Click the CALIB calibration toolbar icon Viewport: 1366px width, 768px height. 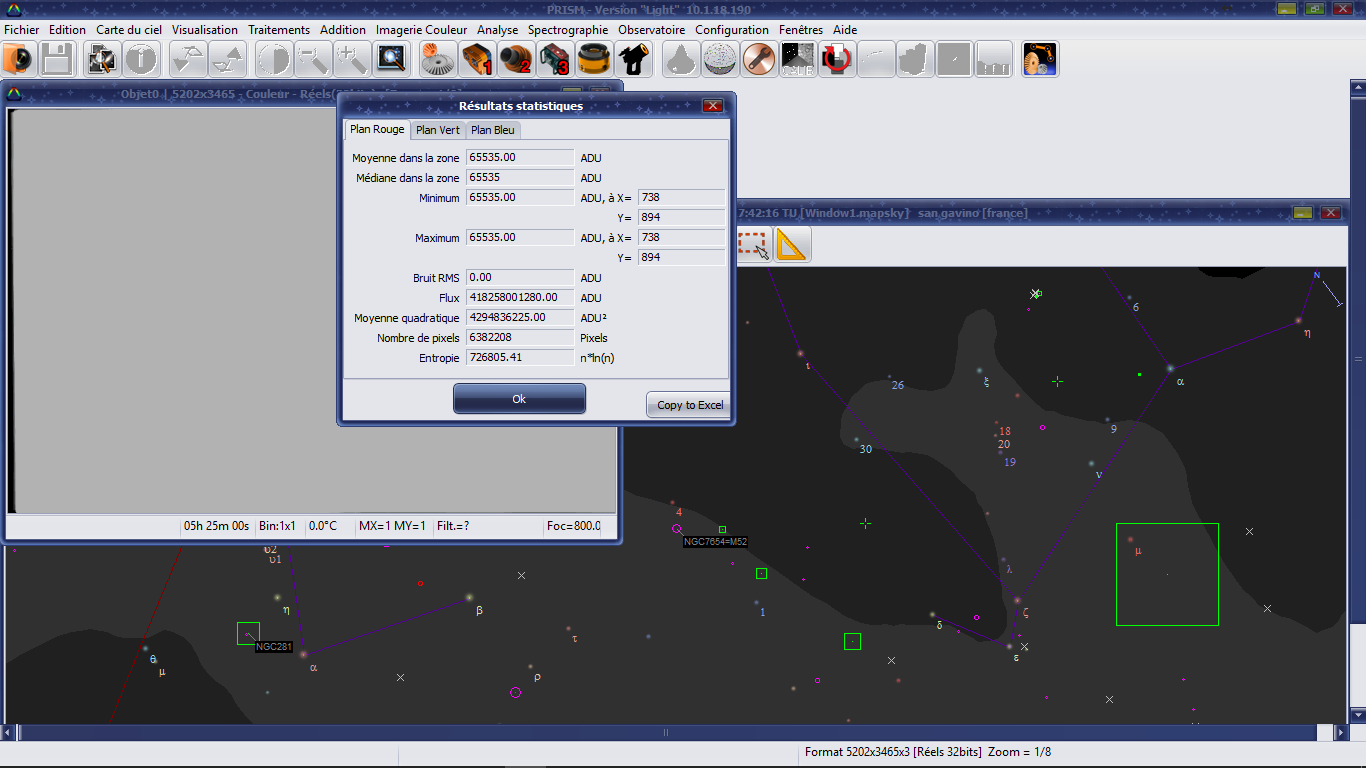pyautogui.click(x=797, y=60)
